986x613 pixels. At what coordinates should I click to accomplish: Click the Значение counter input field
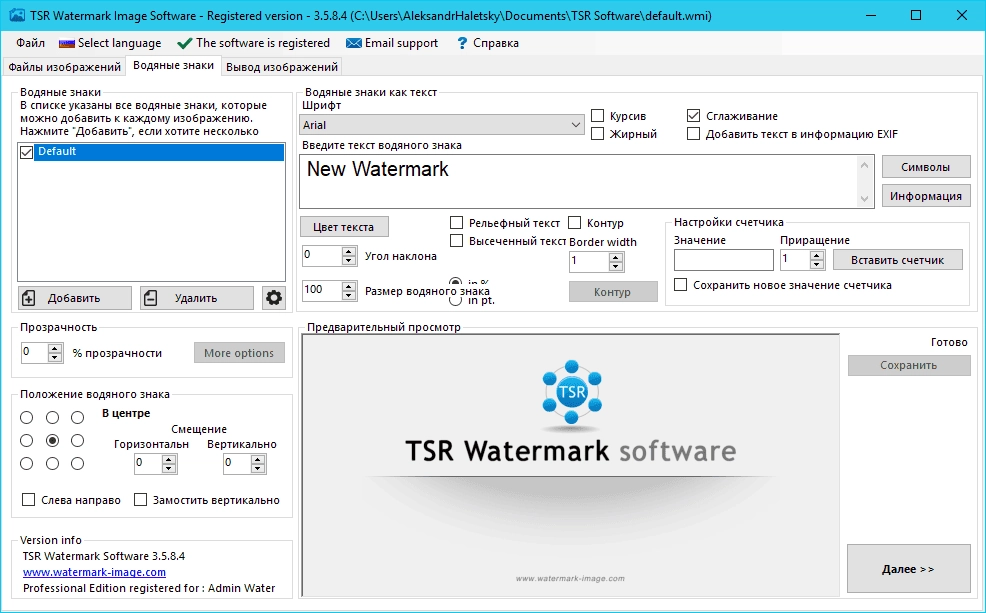click(x=723, y=260)
